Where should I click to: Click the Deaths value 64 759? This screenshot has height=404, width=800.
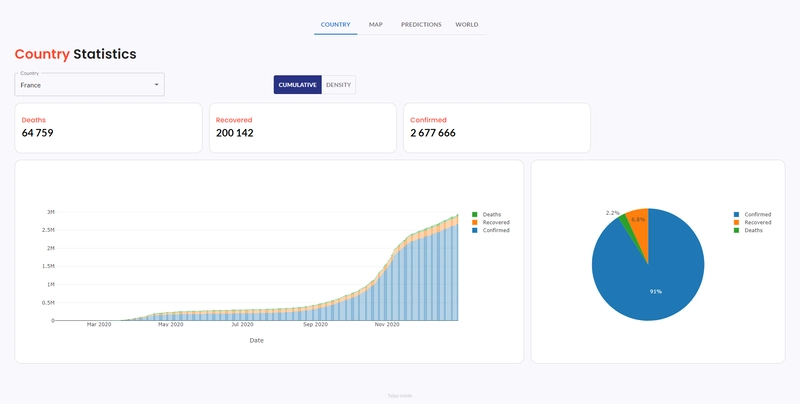click(x=38, y=133)
